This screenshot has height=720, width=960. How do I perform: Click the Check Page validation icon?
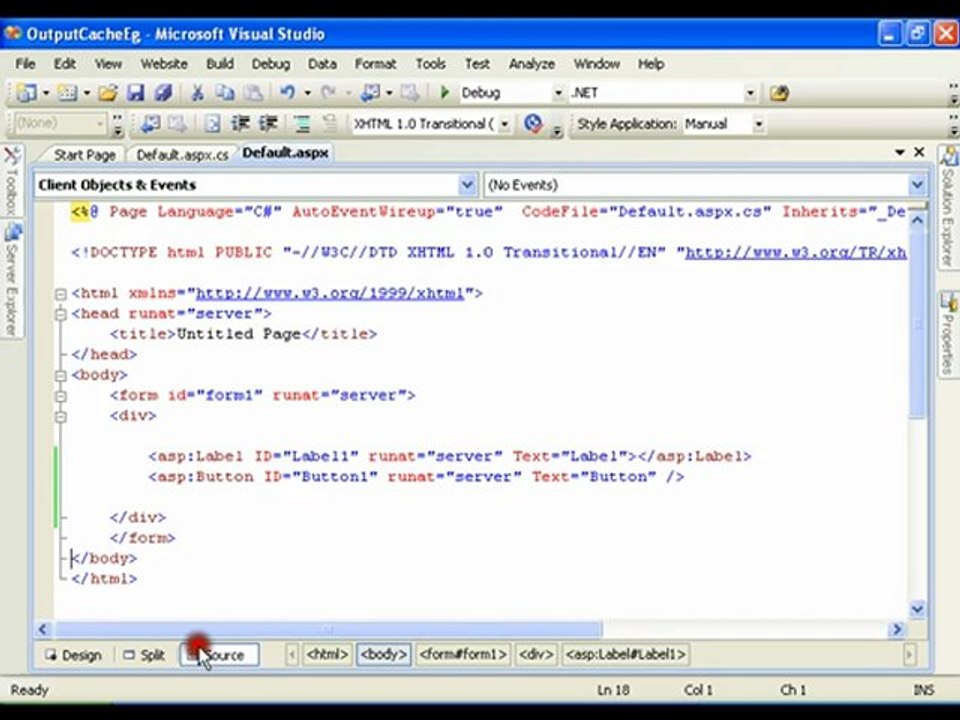(533, 124)
